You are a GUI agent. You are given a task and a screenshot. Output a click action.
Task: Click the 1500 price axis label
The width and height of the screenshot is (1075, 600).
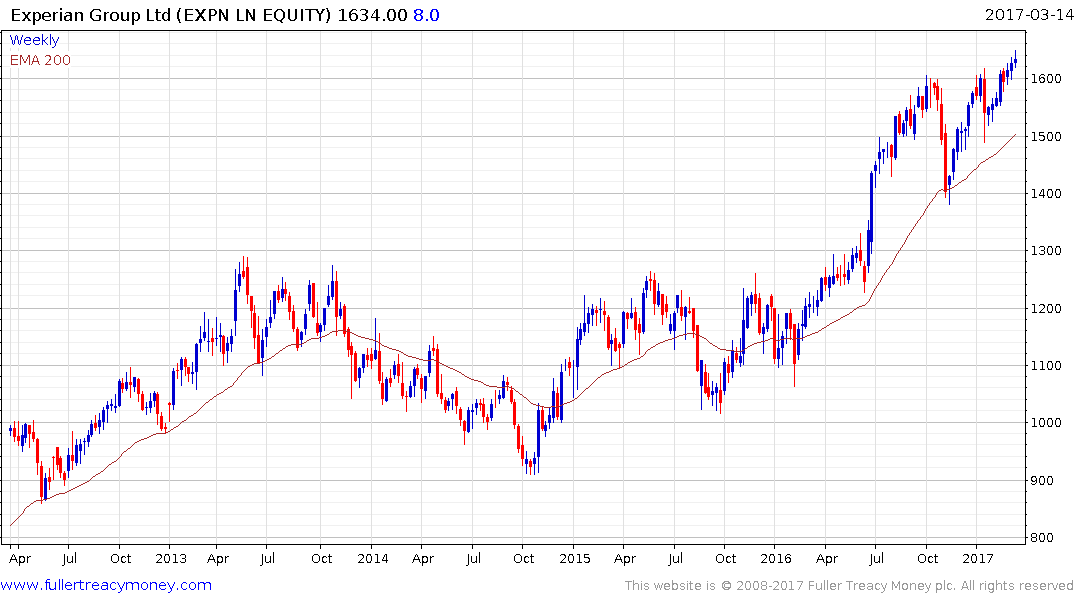pyautogui.click(x=1046, y=136)
